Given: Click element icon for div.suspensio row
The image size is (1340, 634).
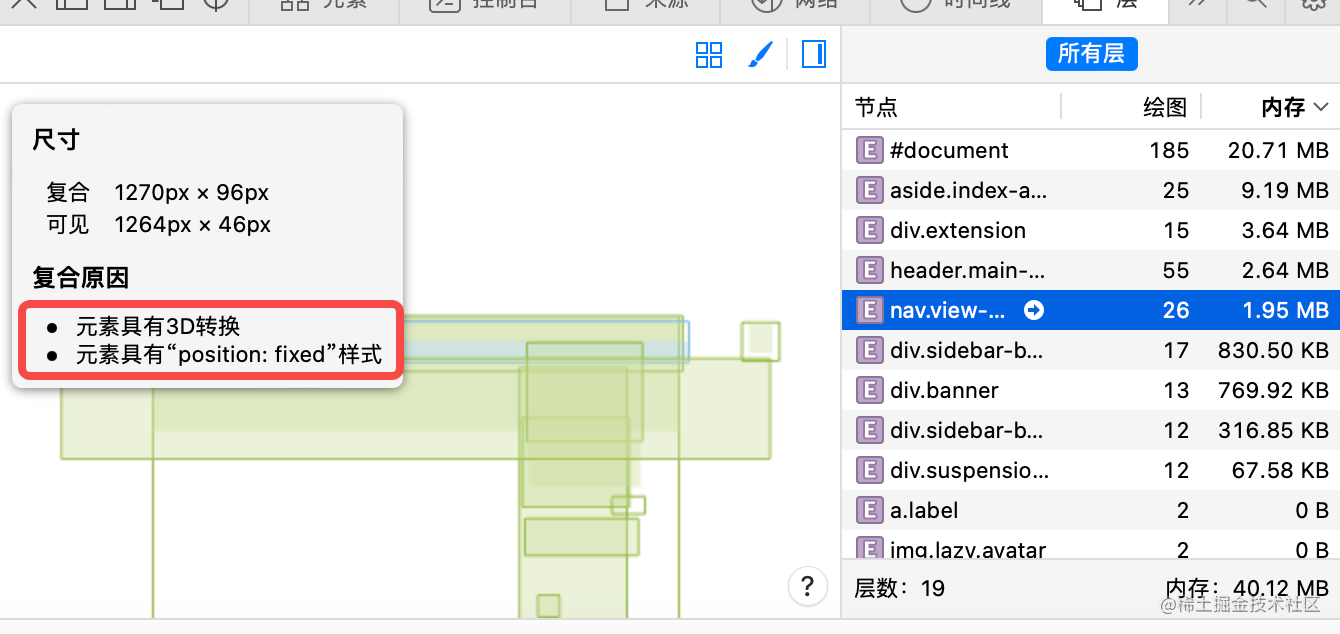Looking at the screenshot, I should [869, 470].
